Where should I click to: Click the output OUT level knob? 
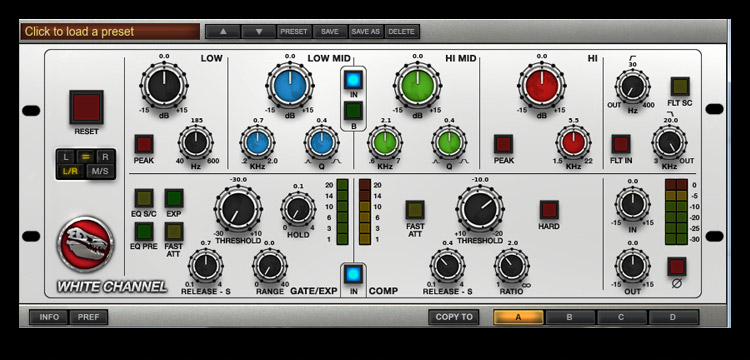coord(632,266)
